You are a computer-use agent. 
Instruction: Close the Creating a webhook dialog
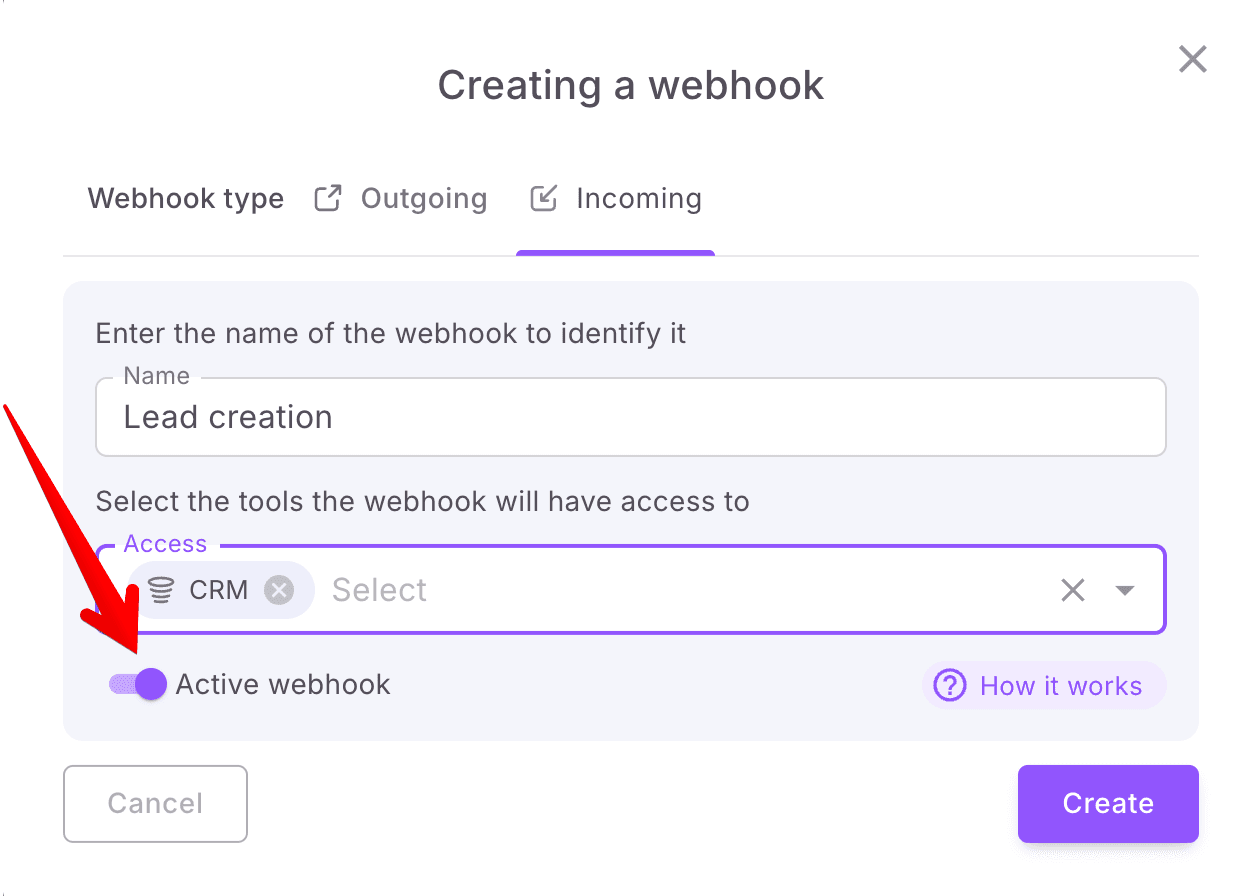1192,60
